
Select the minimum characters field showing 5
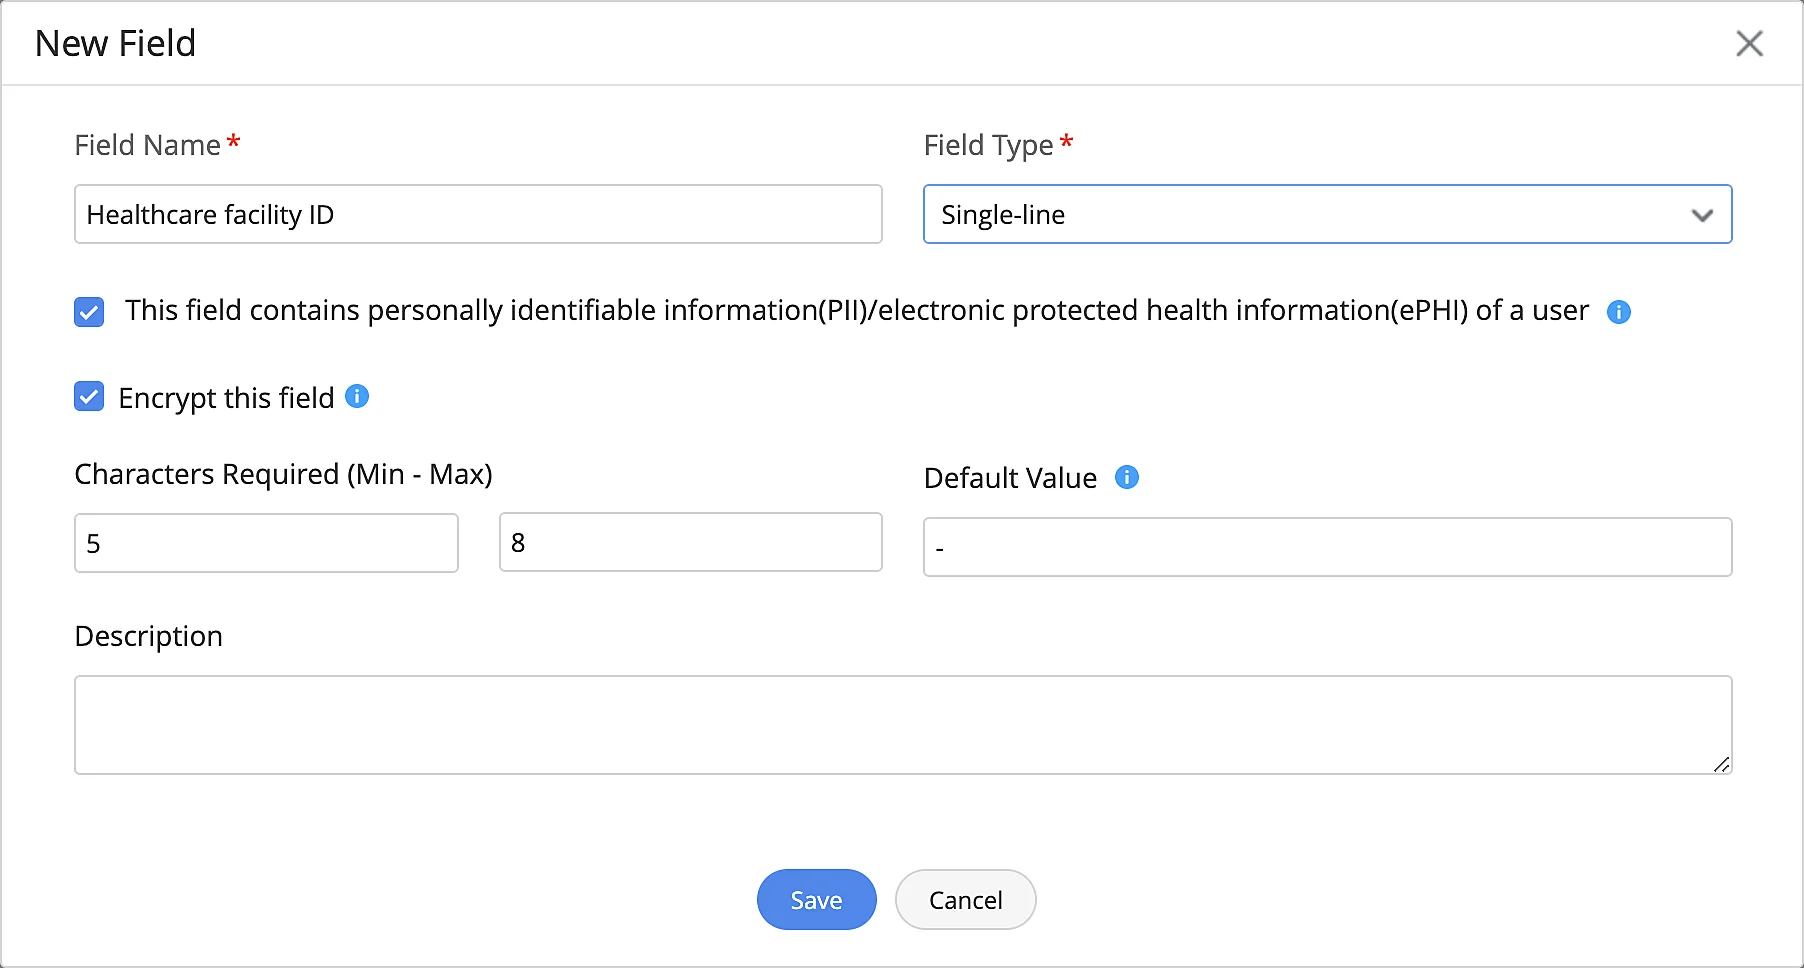click(x=266, y=543)
